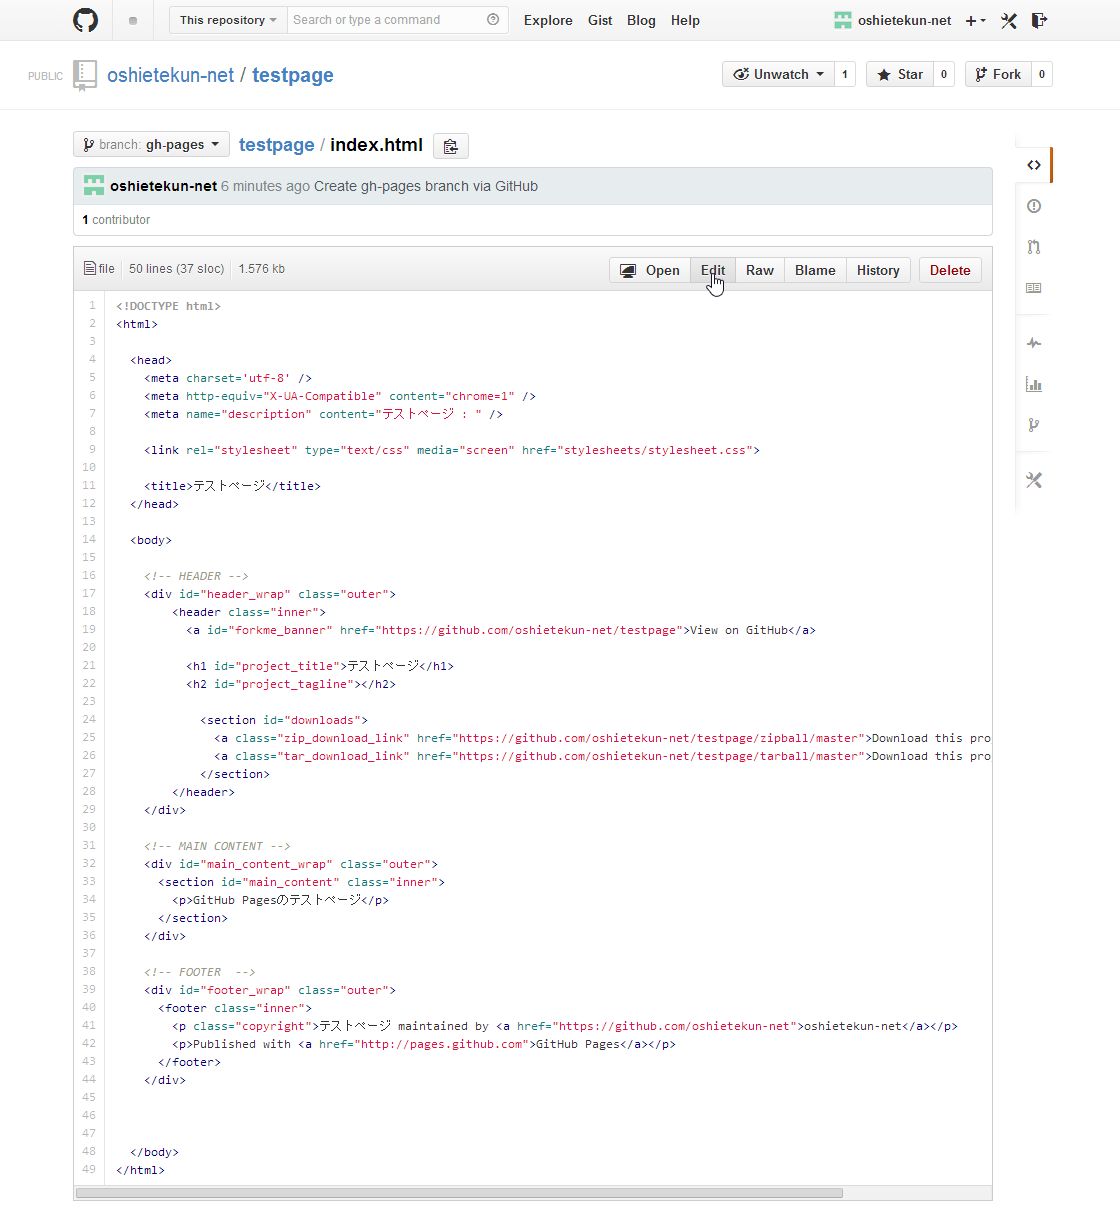The width and height of the screenshot is (1120, 1230).
Task: Open the Code tab icon in the sidebar
Action: [1034, 165]
